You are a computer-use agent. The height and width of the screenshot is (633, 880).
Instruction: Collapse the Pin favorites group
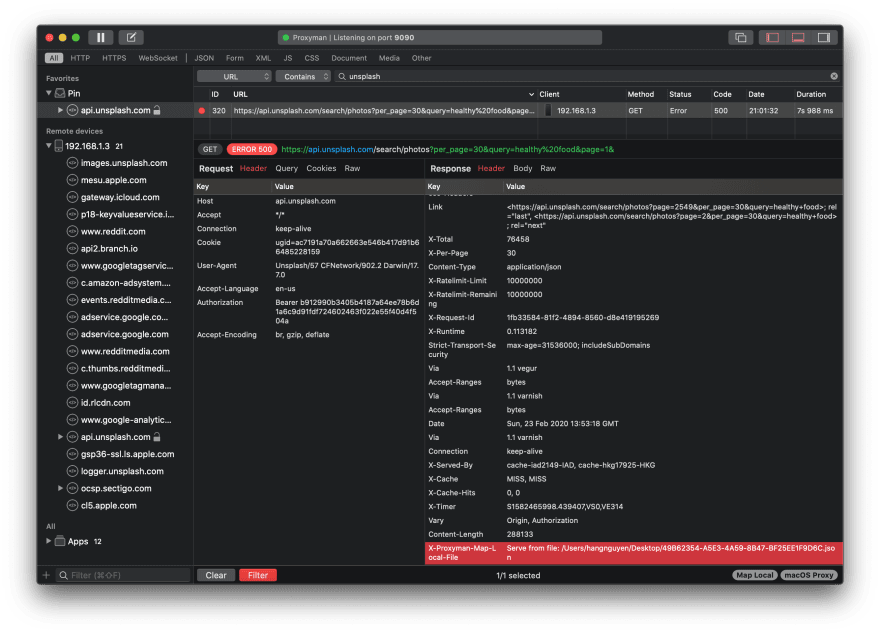coord(49,93)
